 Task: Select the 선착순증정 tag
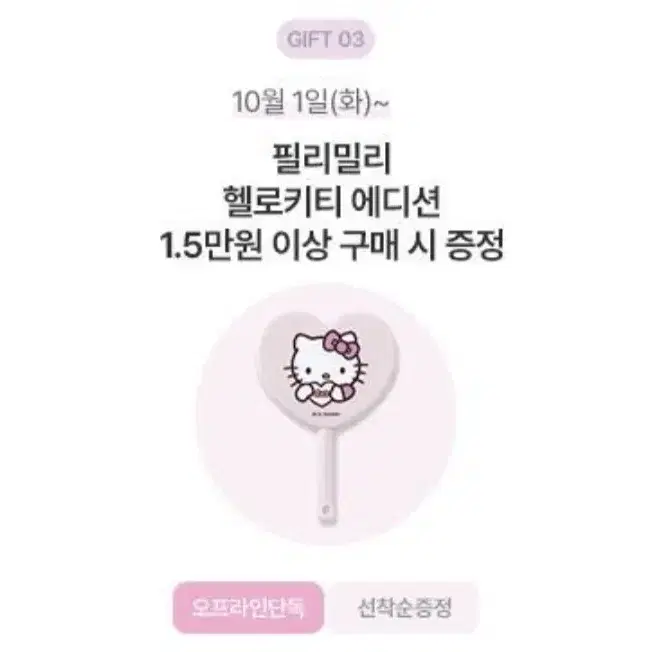[x=404, y=607]
